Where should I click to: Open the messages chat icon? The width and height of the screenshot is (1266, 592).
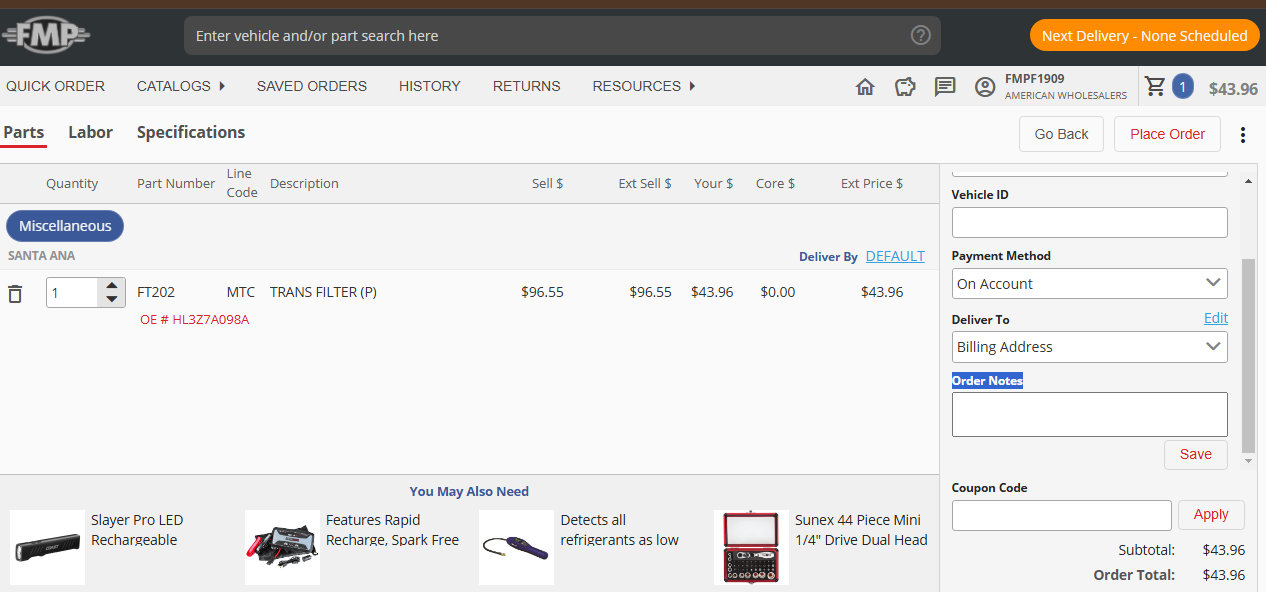coord(945,87)
